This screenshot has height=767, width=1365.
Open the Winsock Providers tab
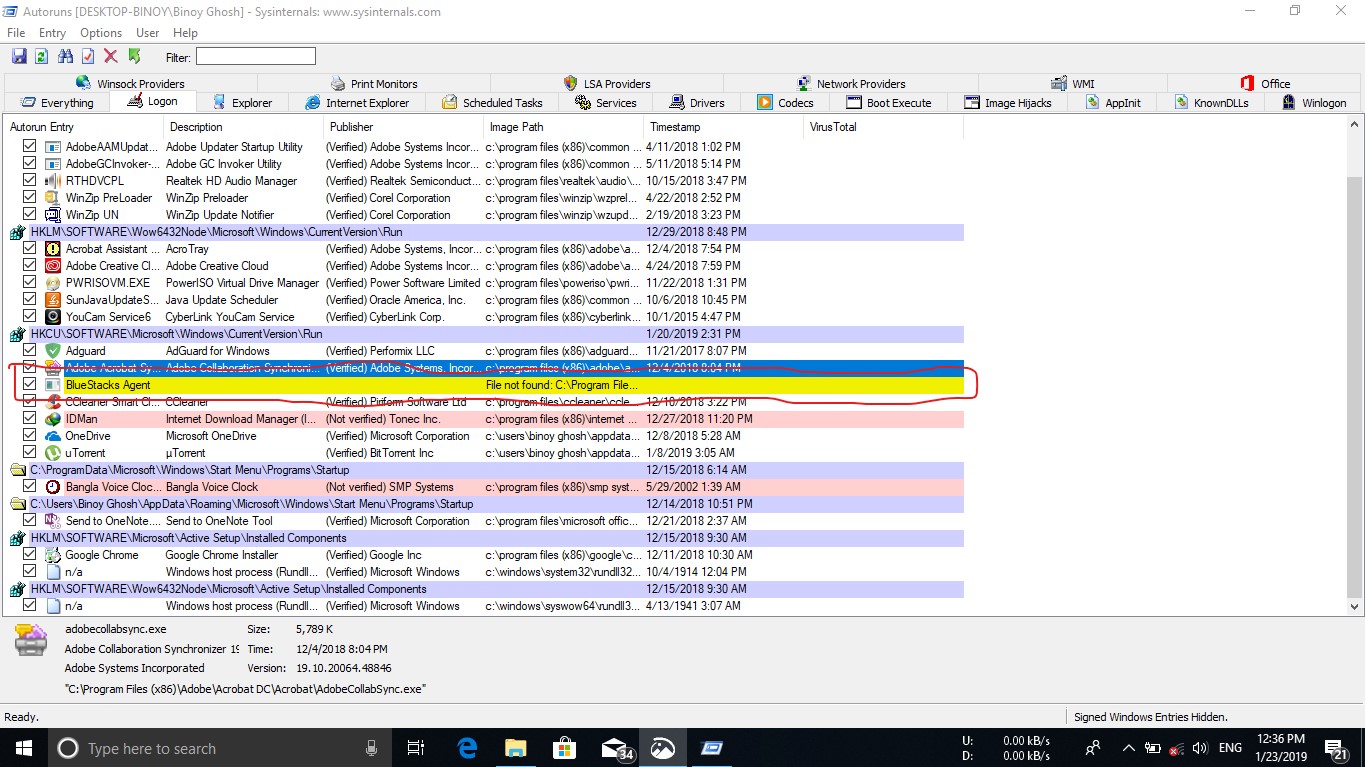point(129,84)
